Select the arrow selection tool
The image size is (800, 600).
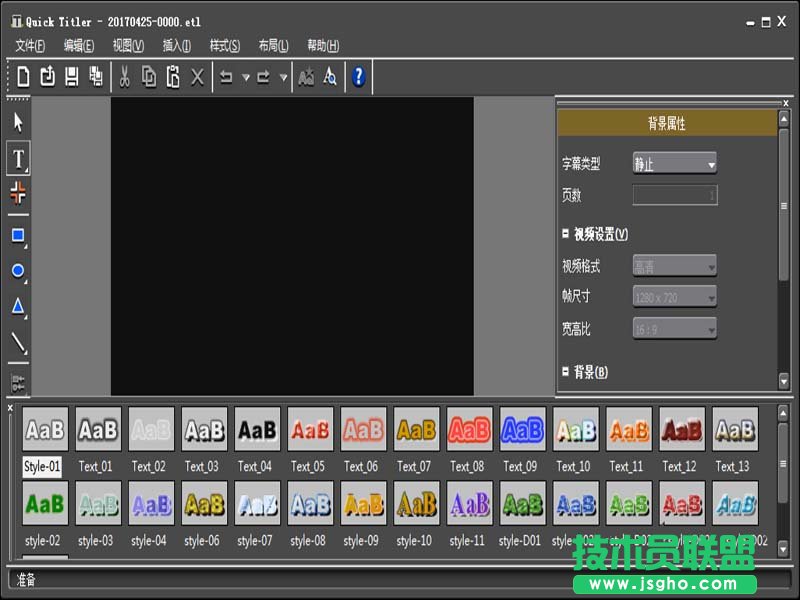pos(16,120)
